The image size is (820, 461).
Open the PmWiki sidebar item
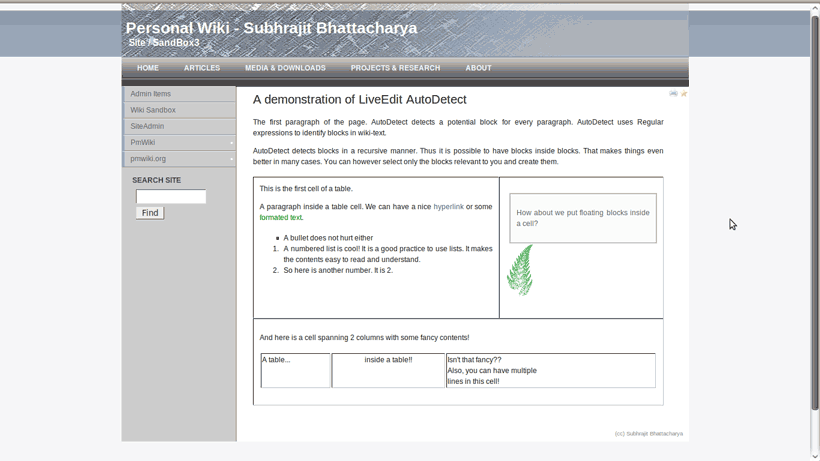[143, 143]
